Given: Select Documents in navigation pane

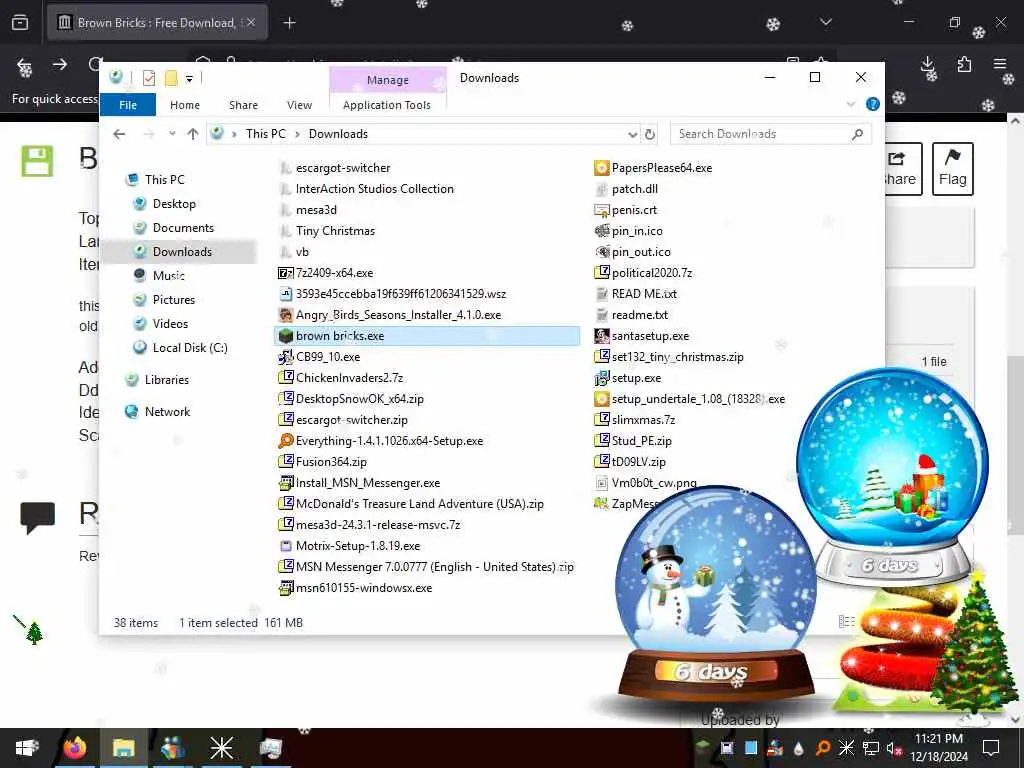Looking at the screenshot, I should 183,228.
